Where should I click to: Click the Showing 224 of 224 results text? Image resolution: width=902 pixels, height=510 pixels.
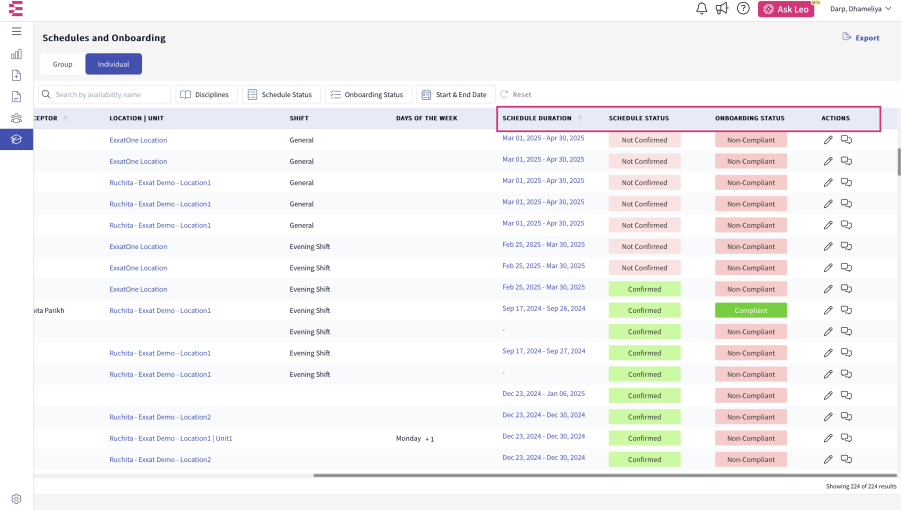coord(861,486)
